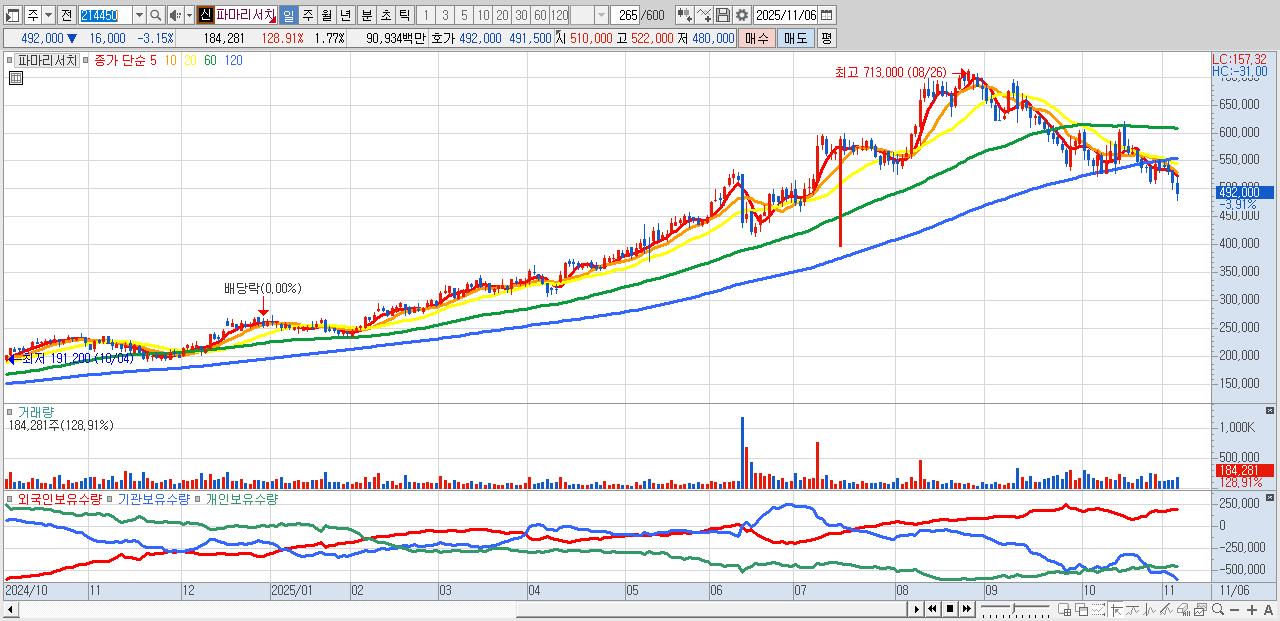Click the '전' button in top toolbar
1280x621 pixels.
(x=66, y=15)
